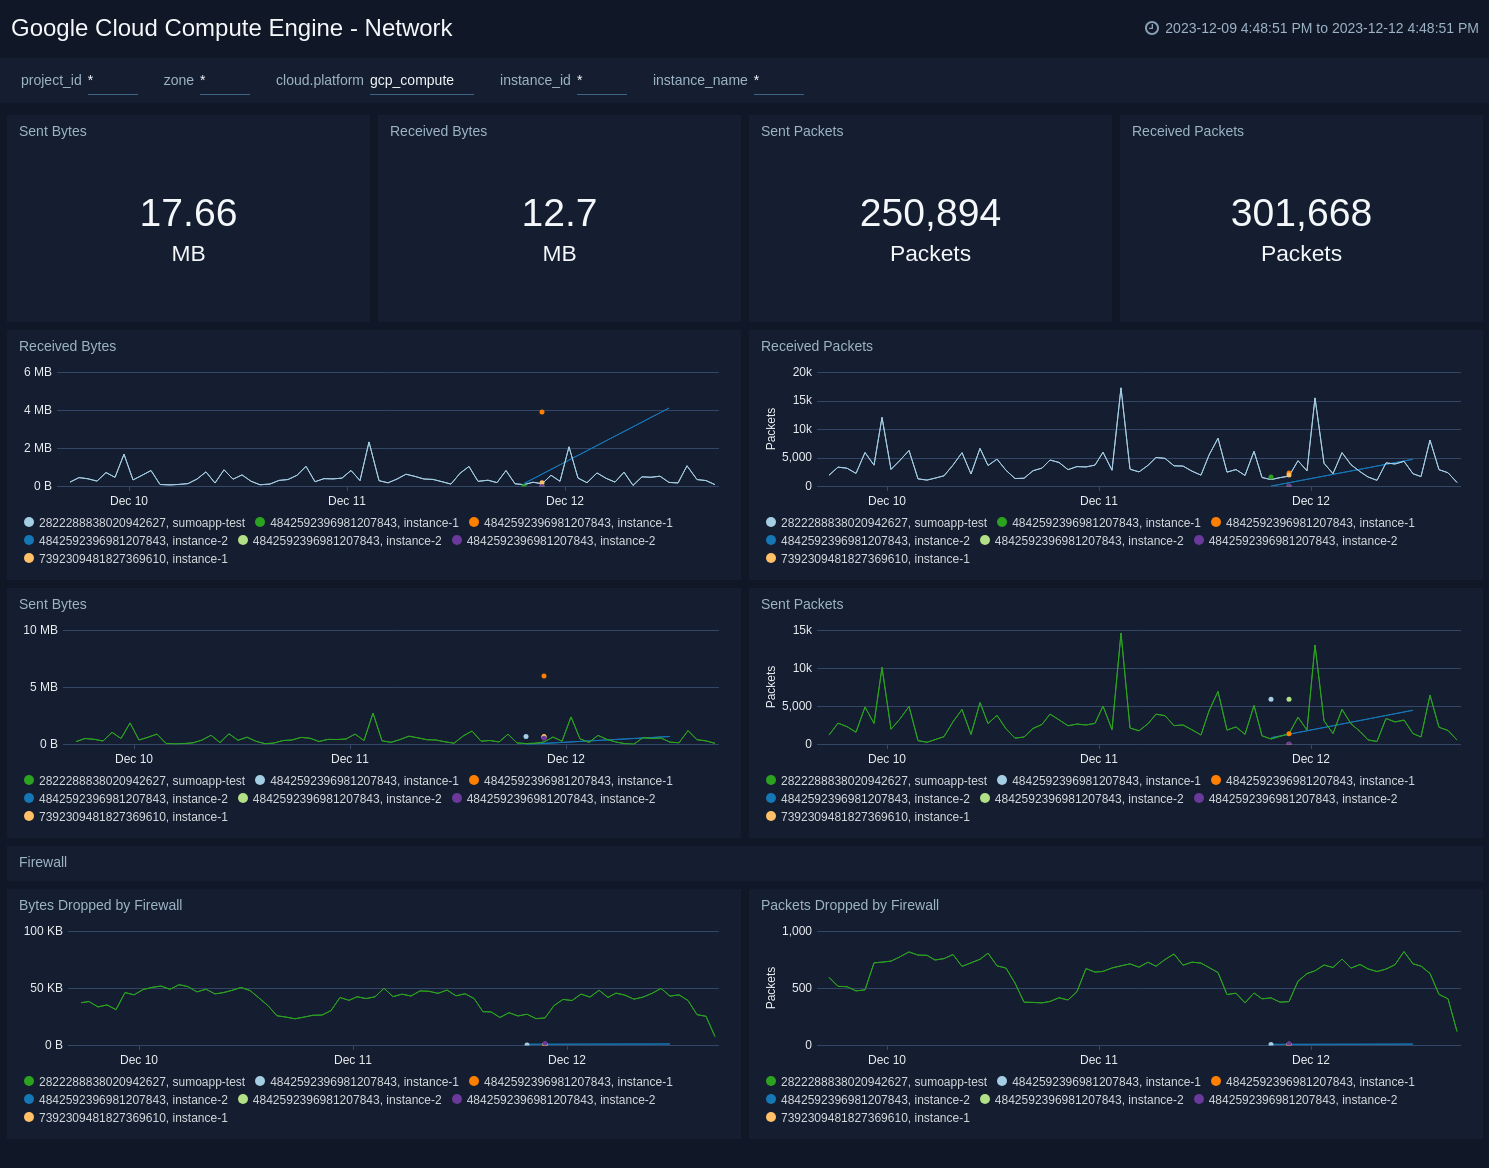Change the cloud.platform filter value gcp_compute
The width and height of the screenshot is (1489, 1168).
tap(422, 81)
